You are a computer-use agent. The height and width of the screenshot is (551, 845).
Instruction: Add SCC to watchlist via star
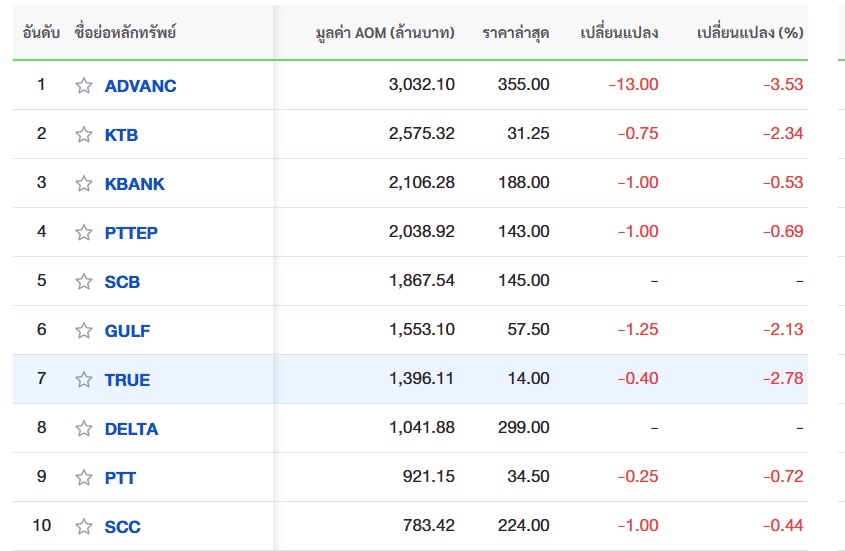84,527
